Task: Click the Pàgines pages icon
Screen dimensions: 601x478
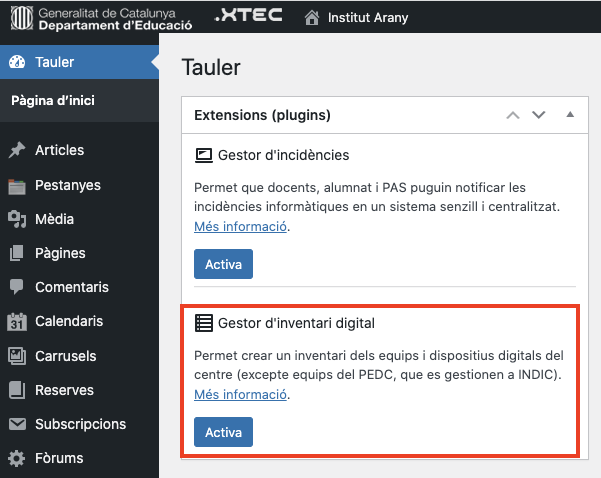Action: [x=17, y=253]
